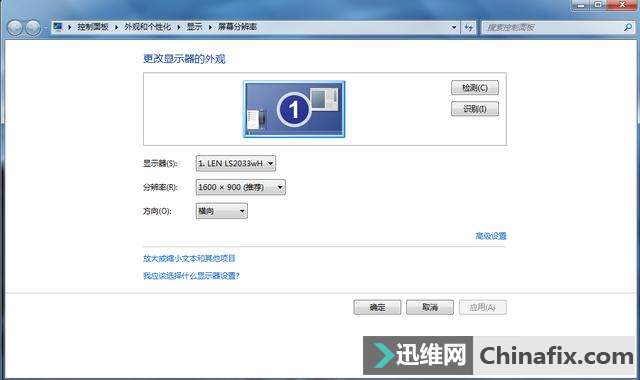Viewport: 640px width, 380px height.
Task: Click the 分辨率(R): label
Action: click(160, 187)
